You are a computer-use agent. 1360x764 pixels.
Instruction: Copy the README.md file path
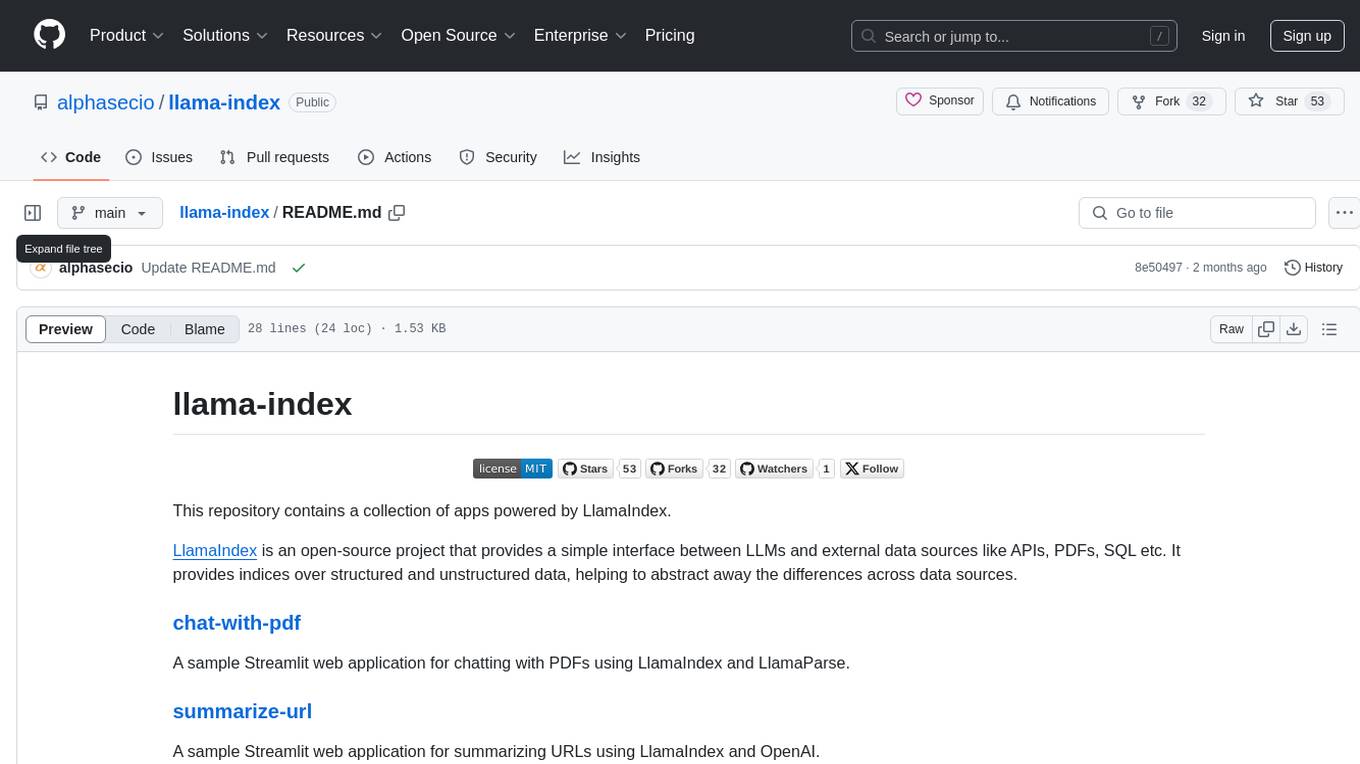[x=397, y=213]
